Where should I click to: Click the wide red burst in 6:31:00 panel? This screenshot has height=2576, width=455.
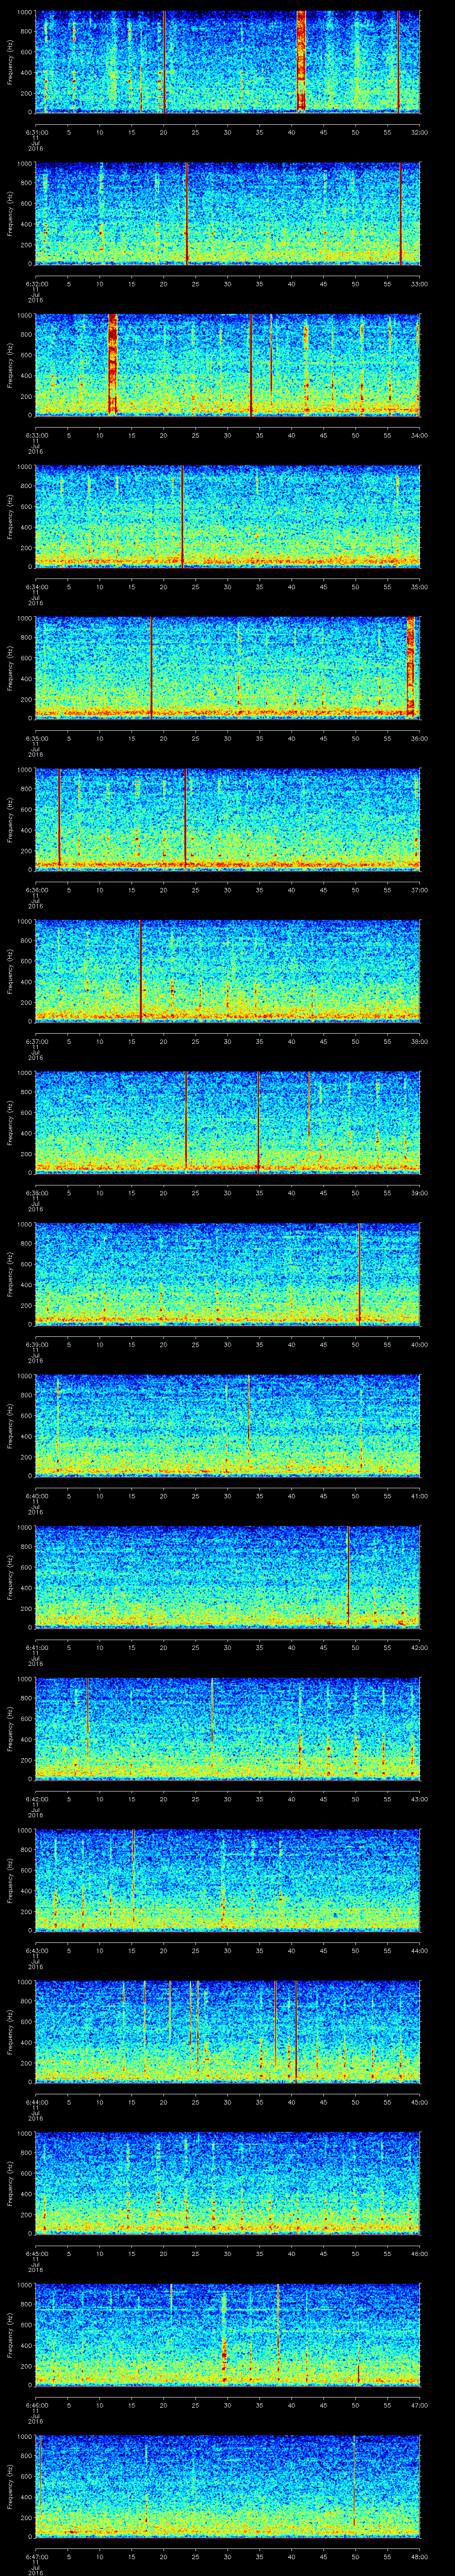301,61
